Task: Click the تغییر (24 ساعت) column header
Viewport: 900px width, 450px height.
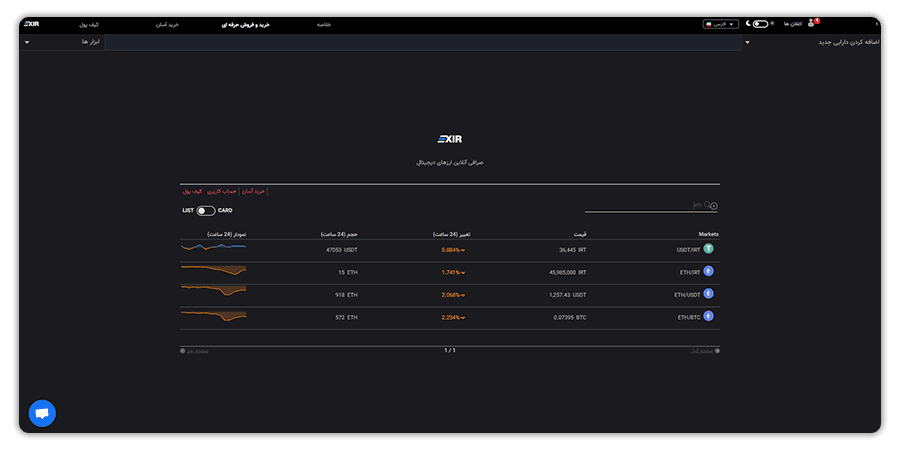Action: coord(452,234)
